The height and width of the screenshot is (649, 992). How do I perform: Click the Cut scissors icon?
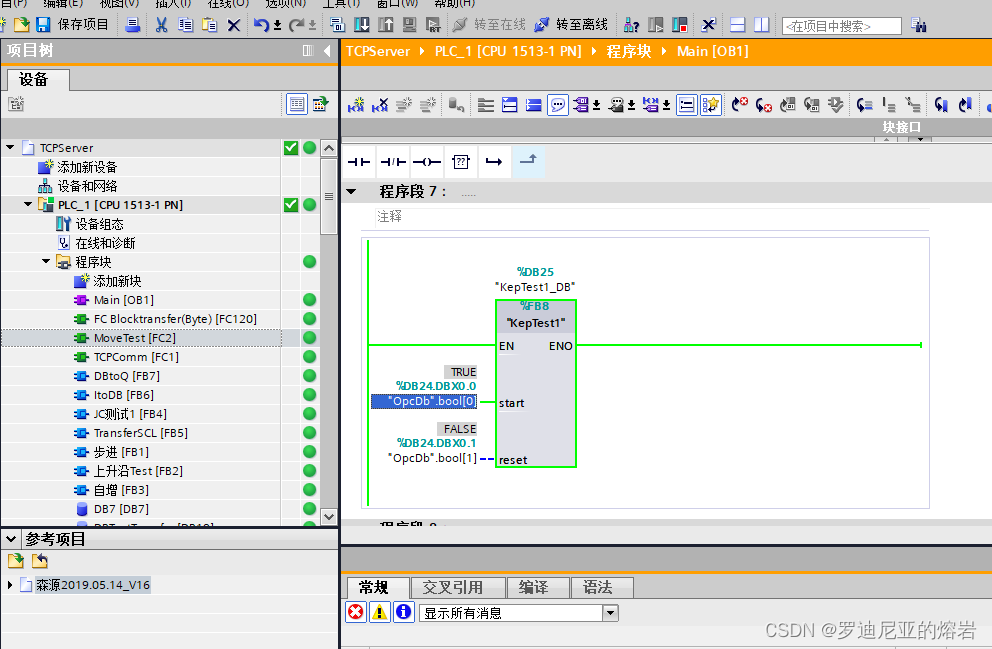coord(161,25)
